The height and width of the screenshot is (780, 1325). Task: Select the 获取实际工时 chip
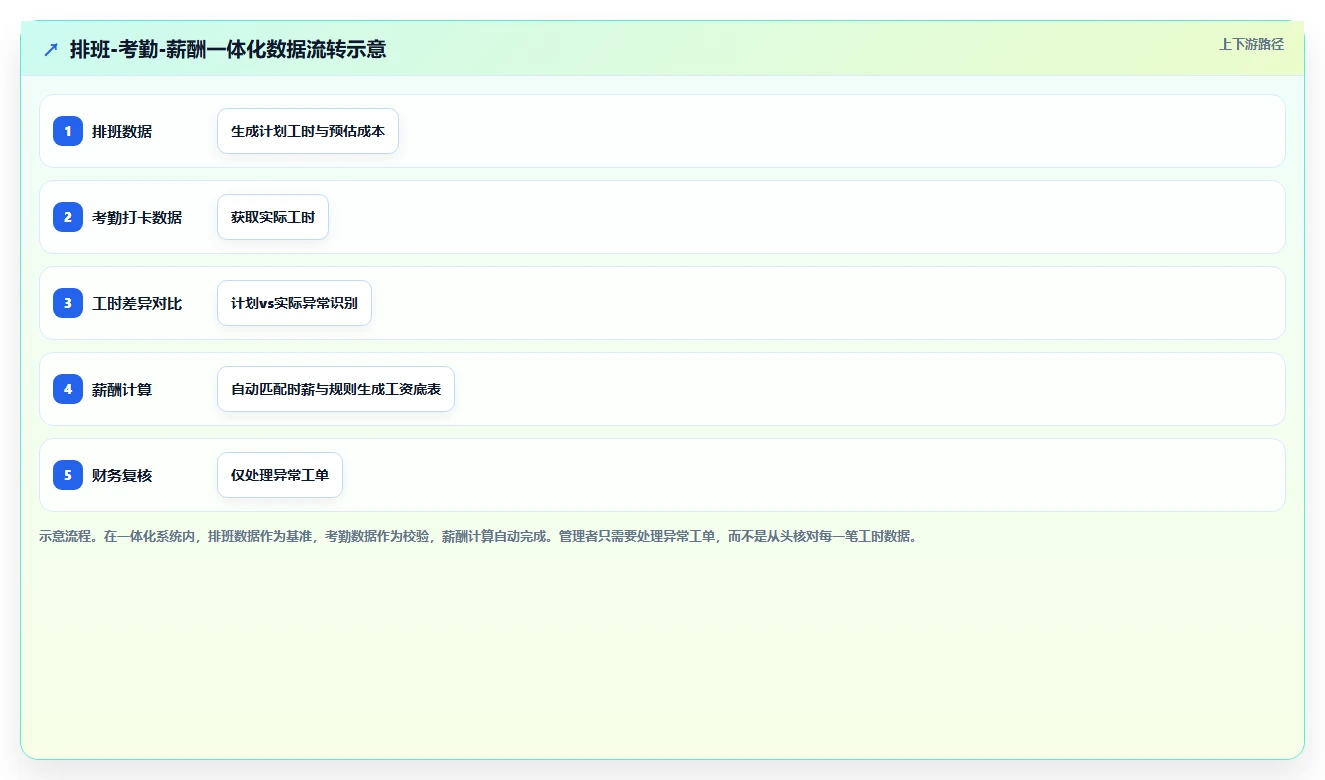(273, 217)
